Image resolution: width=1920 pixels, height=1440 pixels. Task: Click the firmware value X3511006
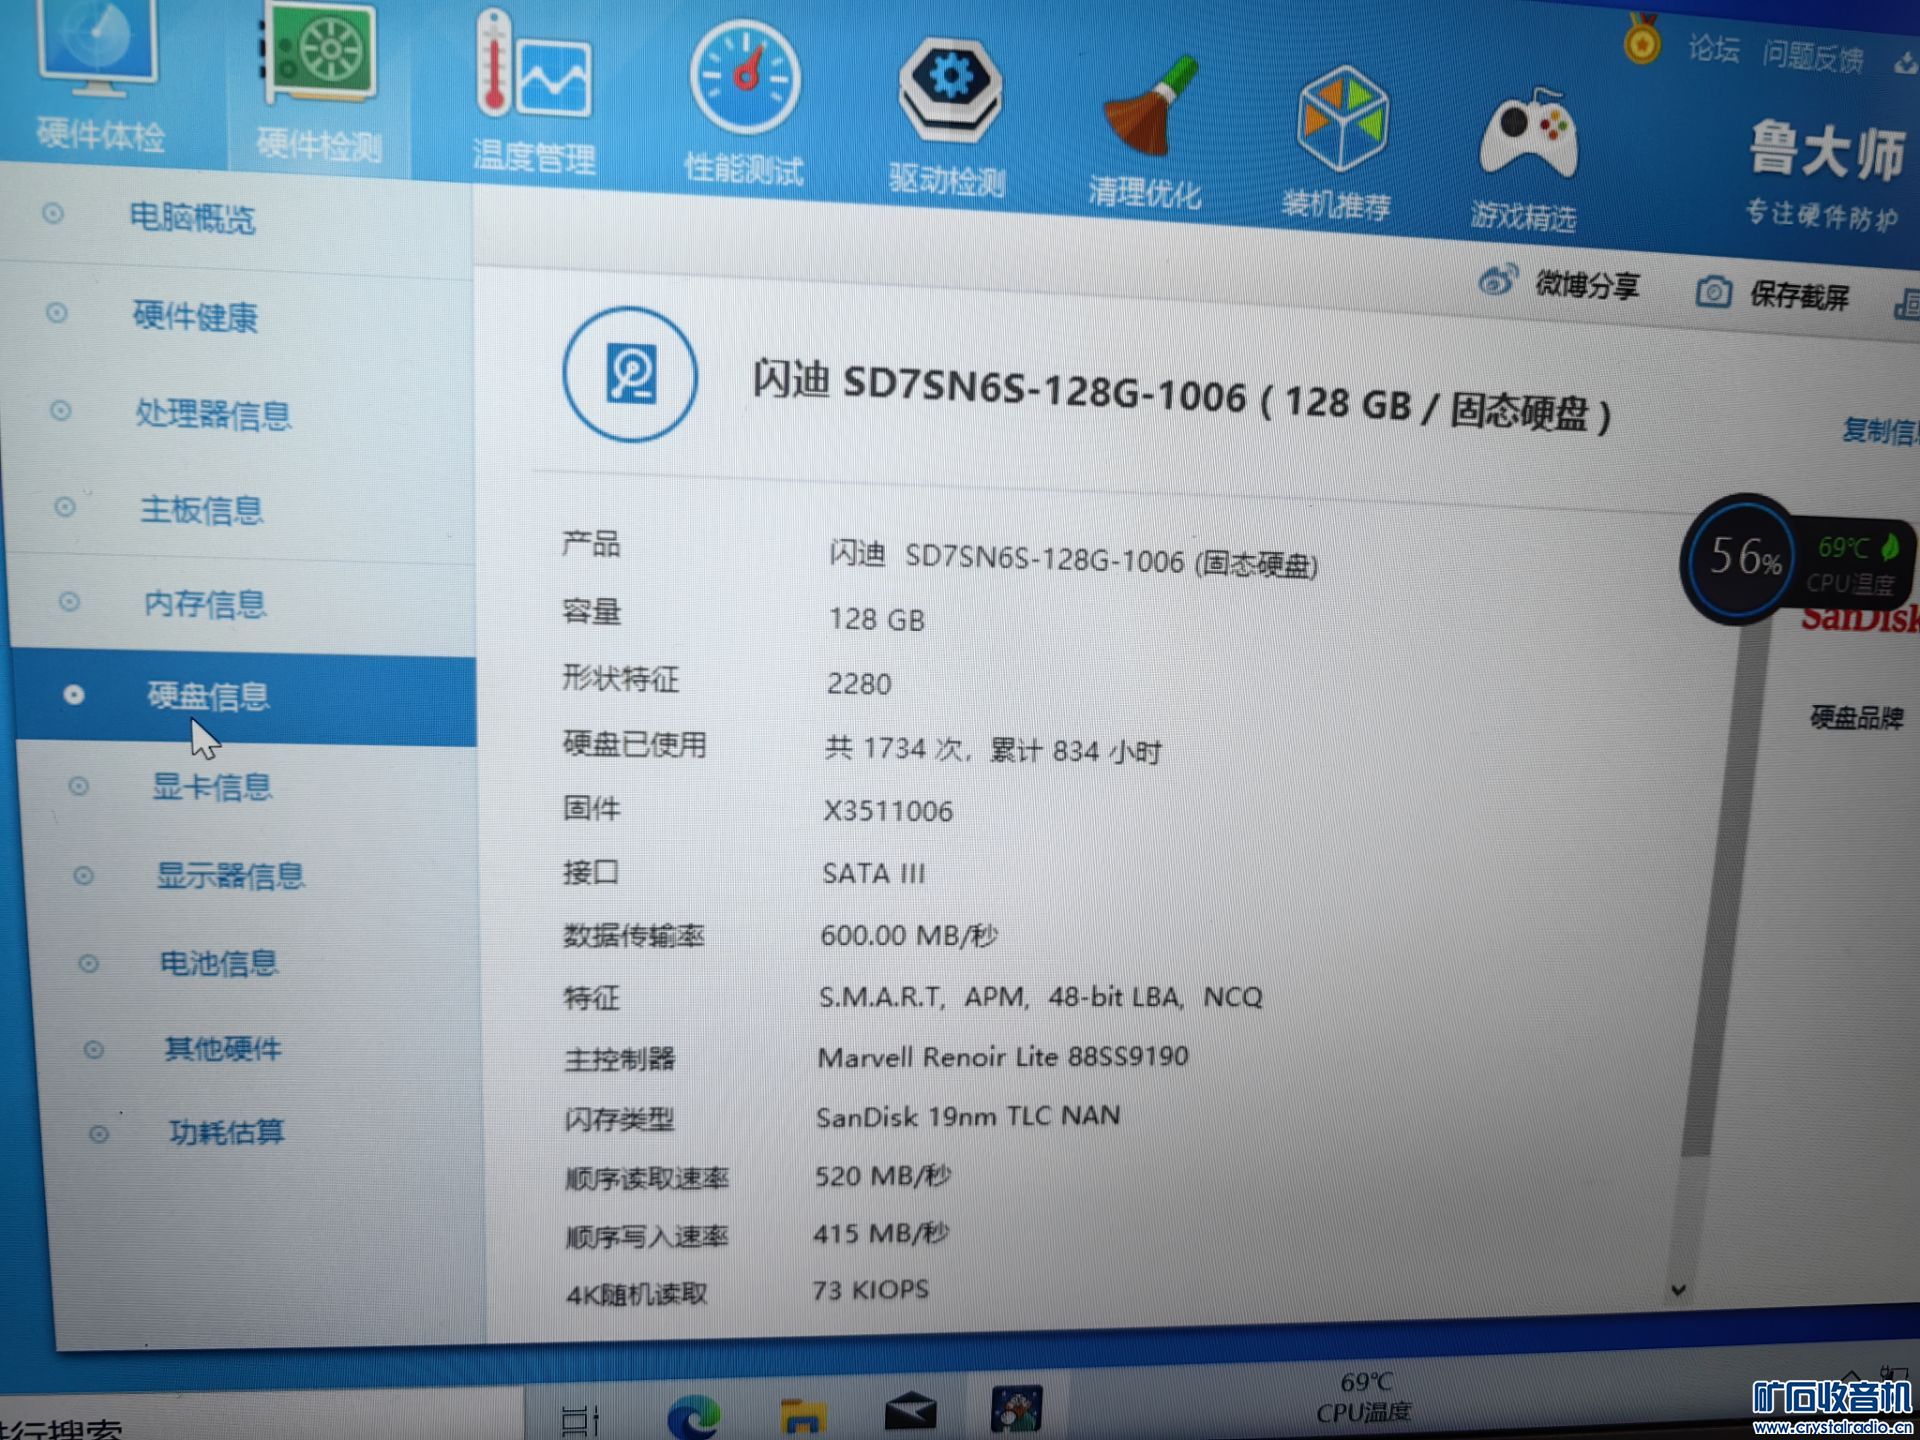pyautogui.click(x=888, y=810)
